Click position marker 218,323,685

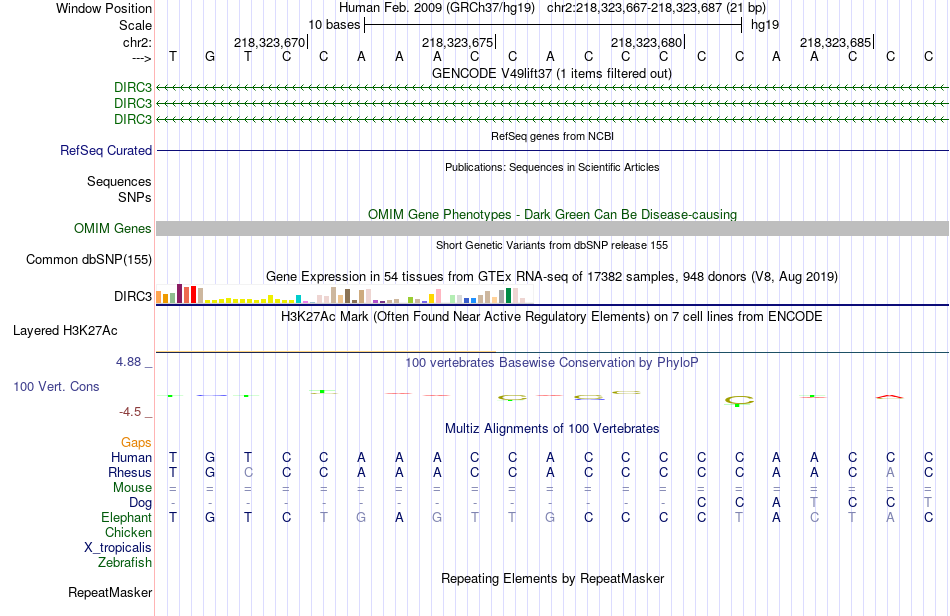coord(835,42)
